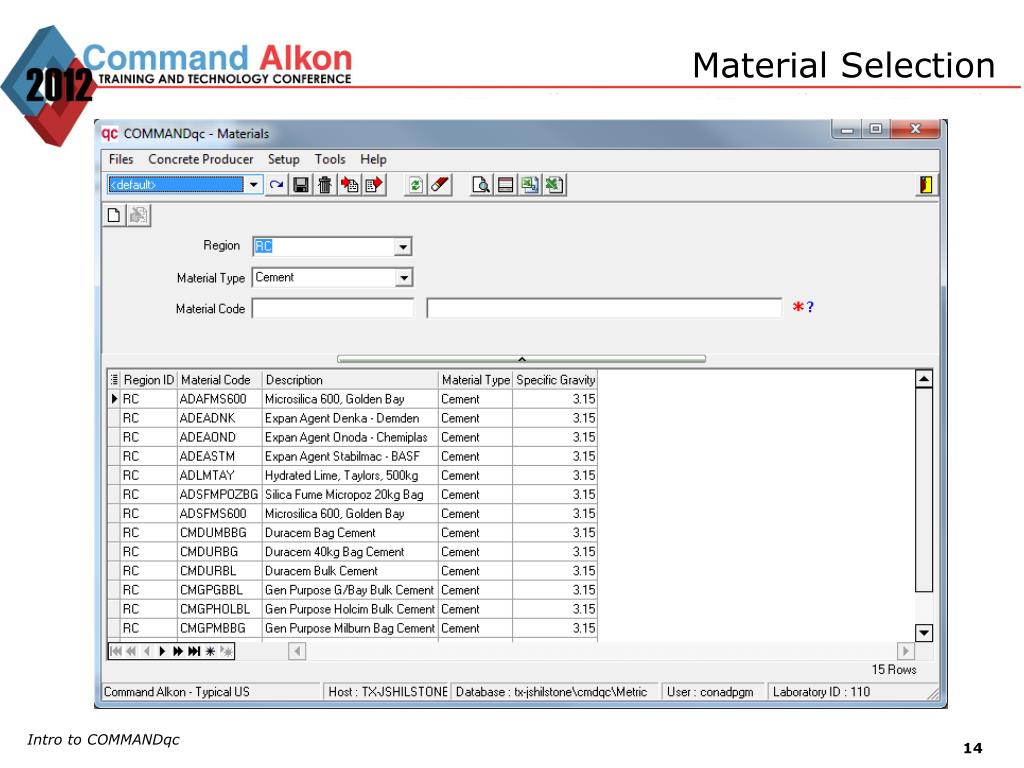Click the vertical scrollbar up arrow
Screen dimensions: 1024x768
click(923, 379)
